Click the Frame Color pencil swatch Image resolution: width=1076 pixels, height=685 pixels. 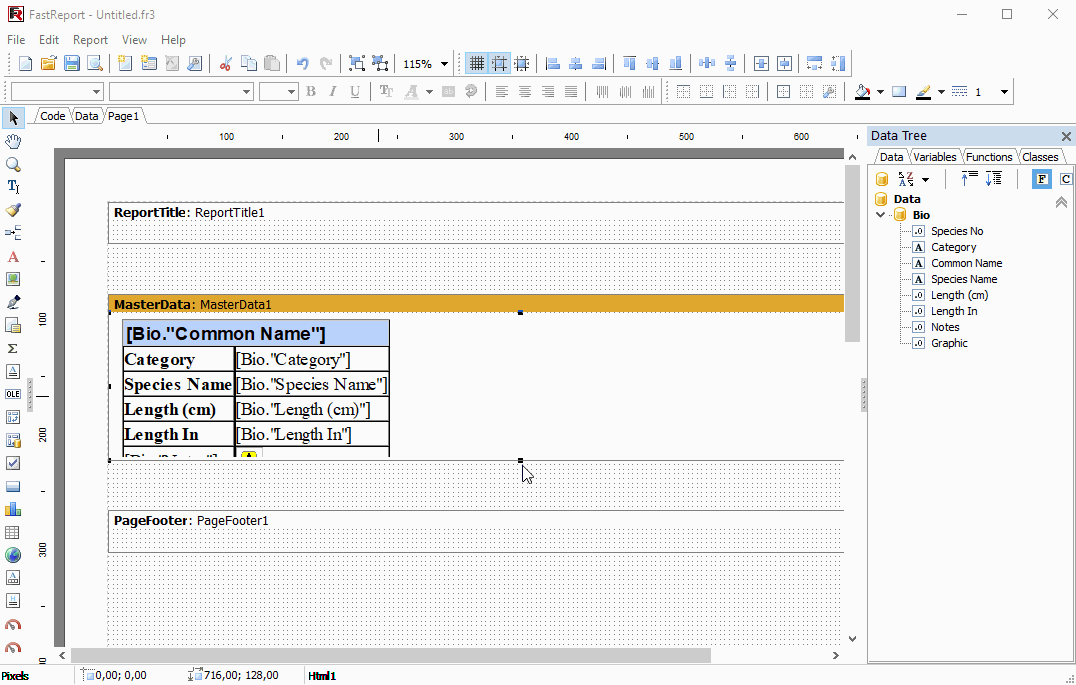(924, 91)
